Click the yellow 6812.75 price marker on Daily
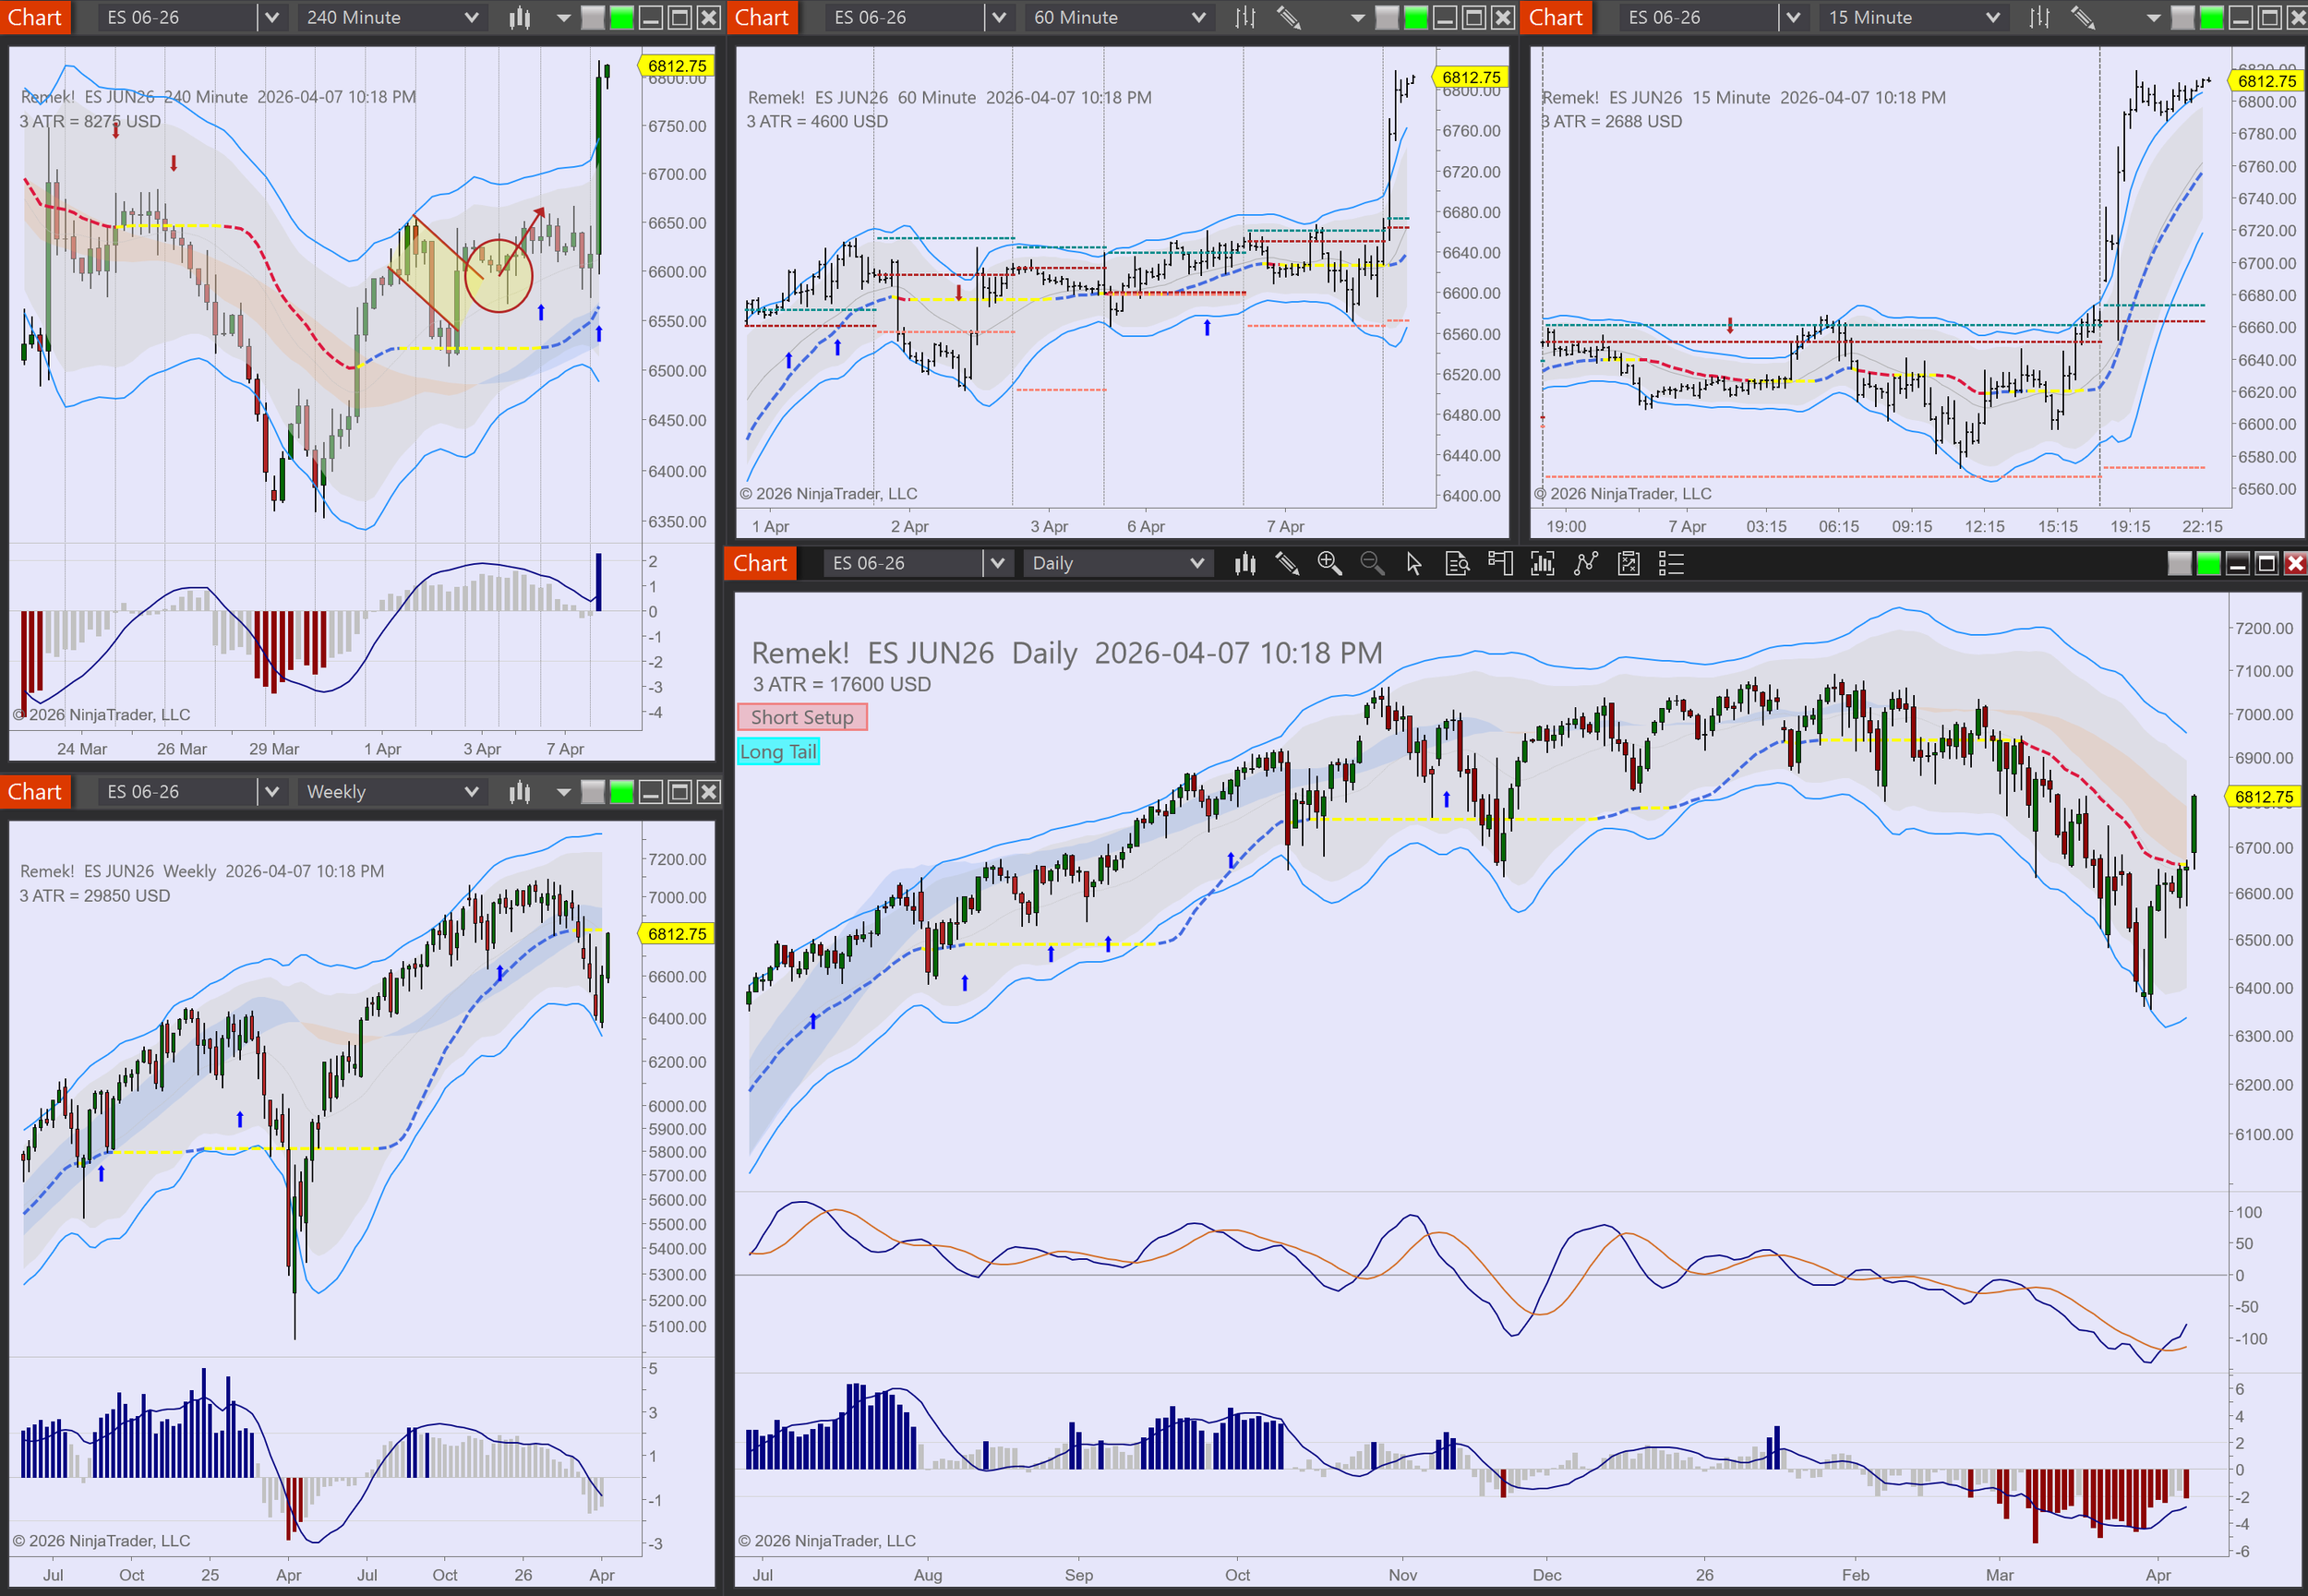Viewport: 2308px width, 1596px height. pyautogui.click(x=2263, y=797)
